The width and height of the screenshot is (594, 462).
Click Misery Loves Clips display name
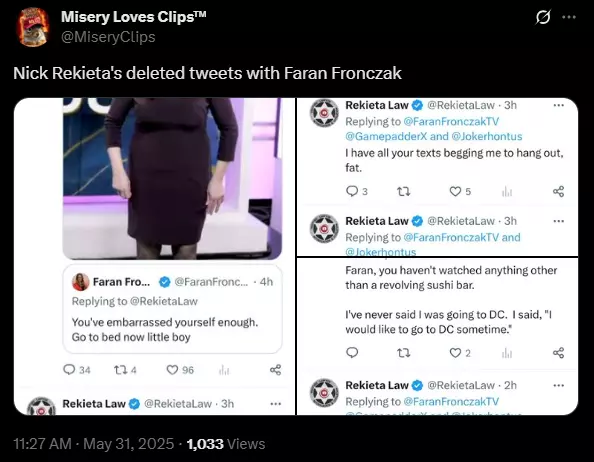pyautogui.click(x=133, y=17)
